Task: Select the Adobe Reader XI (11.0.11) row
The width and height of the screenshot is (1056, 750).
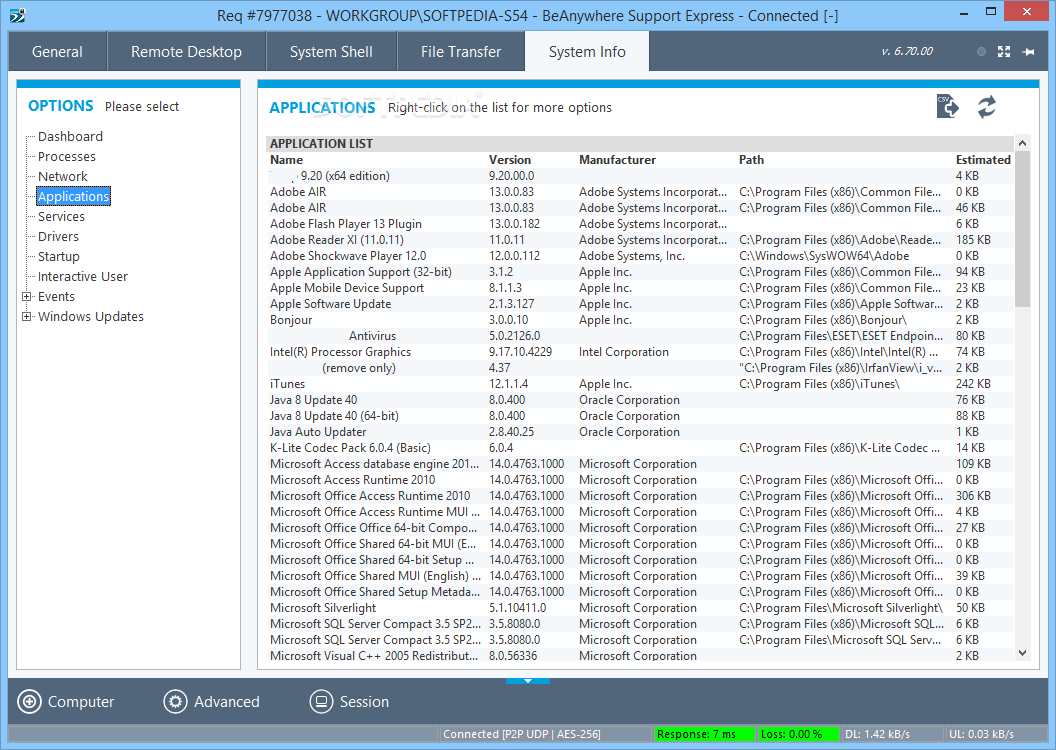Action: pos(640,240)
